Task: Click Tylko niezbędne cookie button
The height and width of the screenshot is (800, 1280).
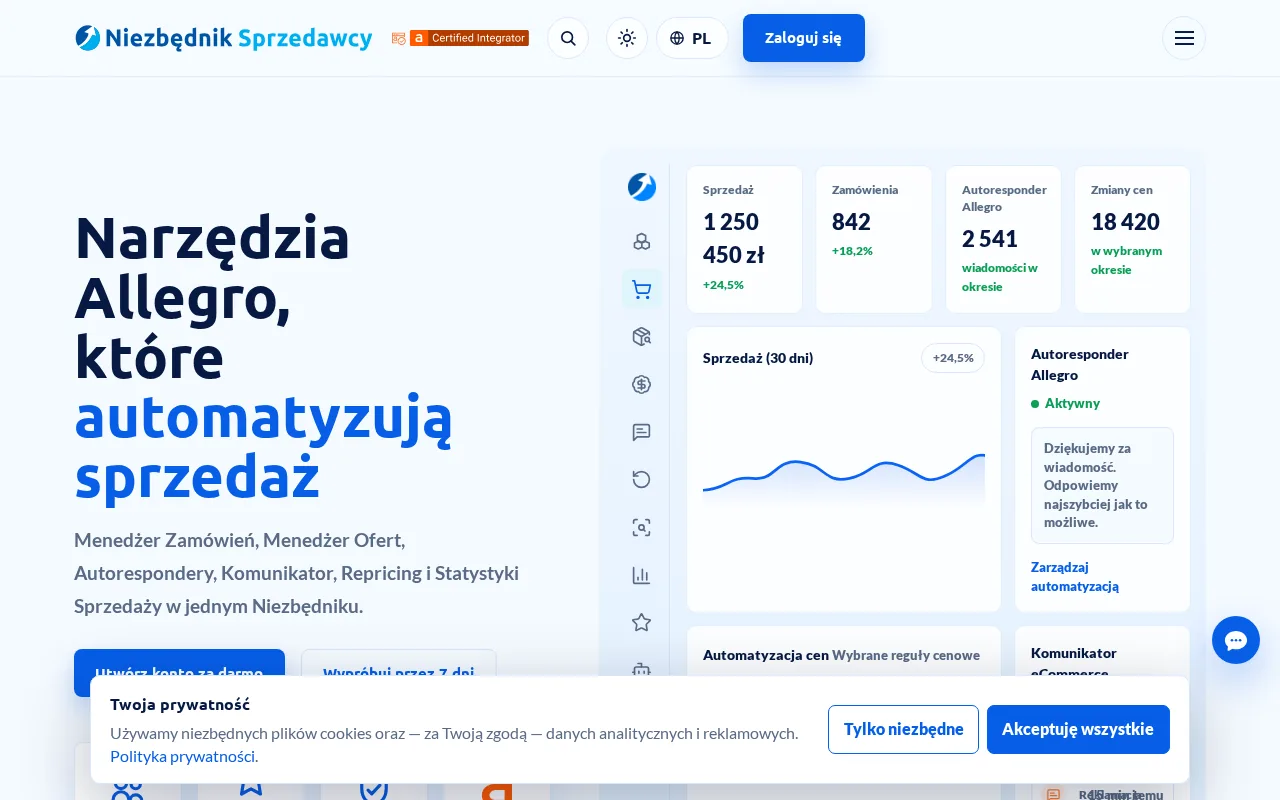Action: (904, 729)
